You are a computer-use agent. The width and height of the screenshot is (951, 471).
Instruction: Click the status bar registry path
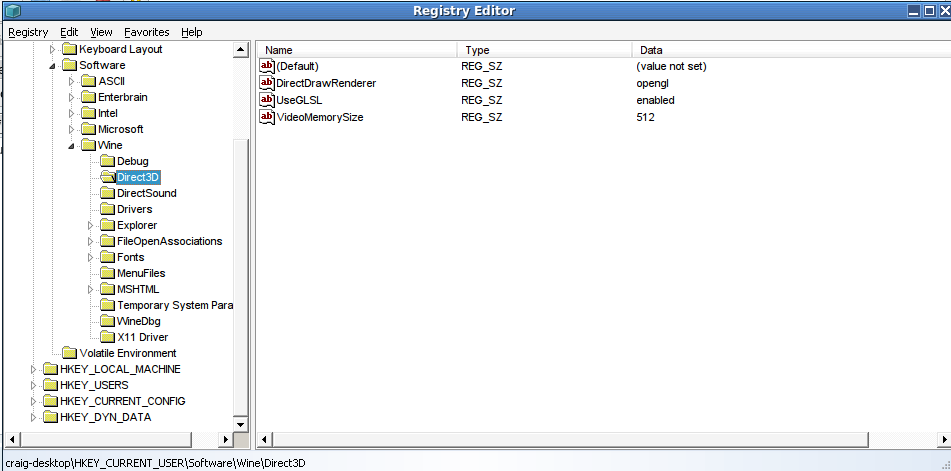pos(155,463)
